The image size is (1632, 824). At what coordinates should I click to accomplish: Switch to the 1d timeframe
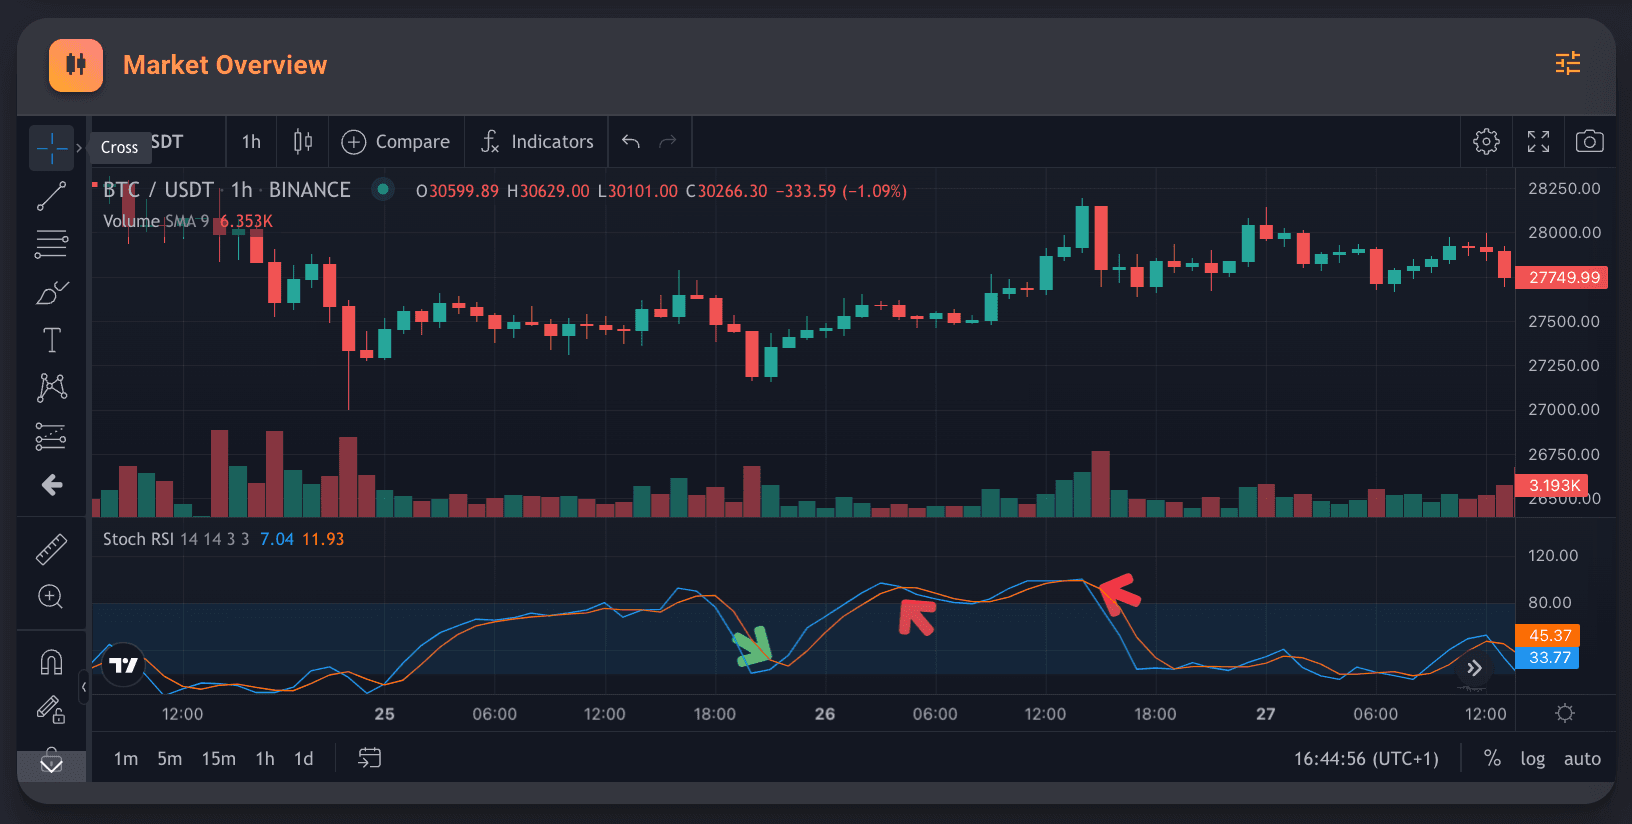tap(304, 759)
